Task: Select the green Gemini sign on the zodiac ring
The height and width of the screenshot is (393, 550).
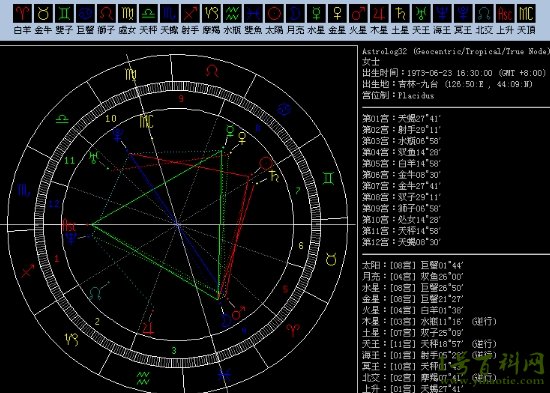Action: [328, 179]
